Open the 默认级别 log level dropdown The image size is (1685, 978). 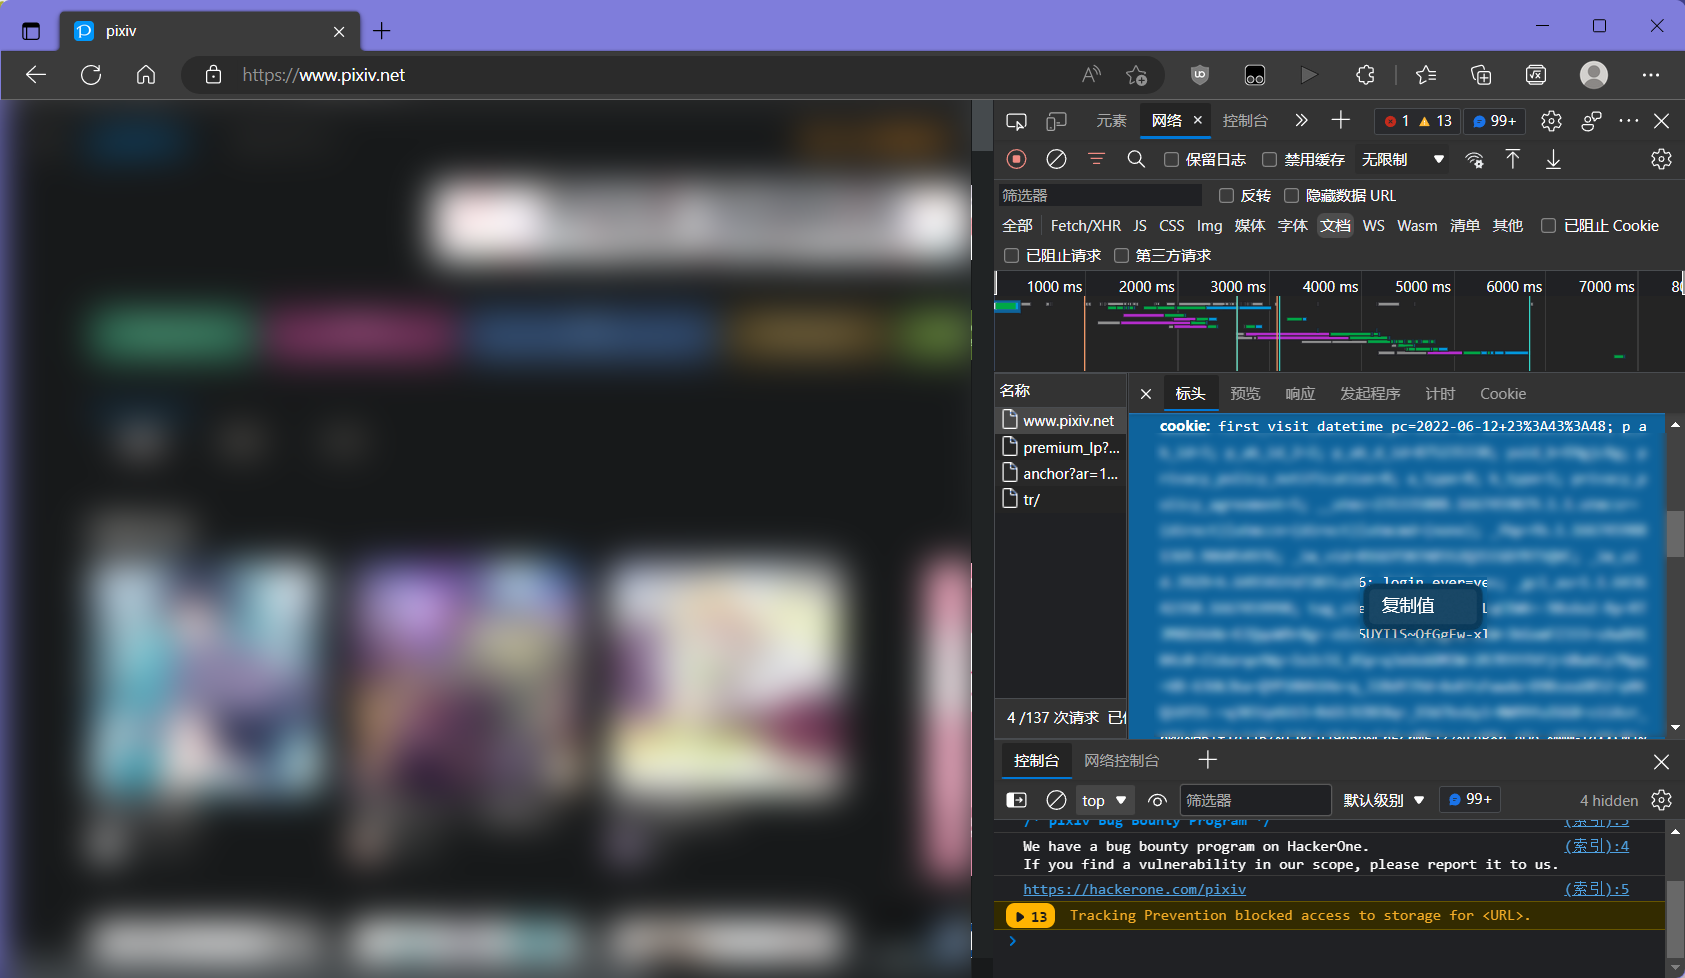(x=1383, y=801)
